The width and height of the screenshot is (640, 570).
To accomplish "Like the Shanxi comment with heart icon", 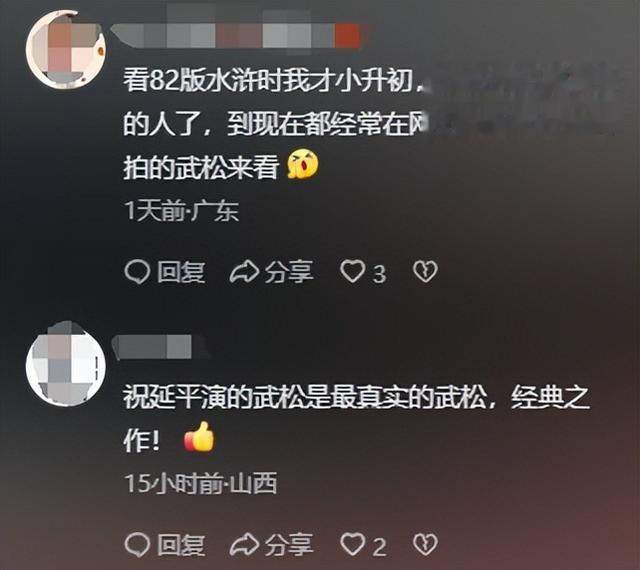I will click(353, 544).
